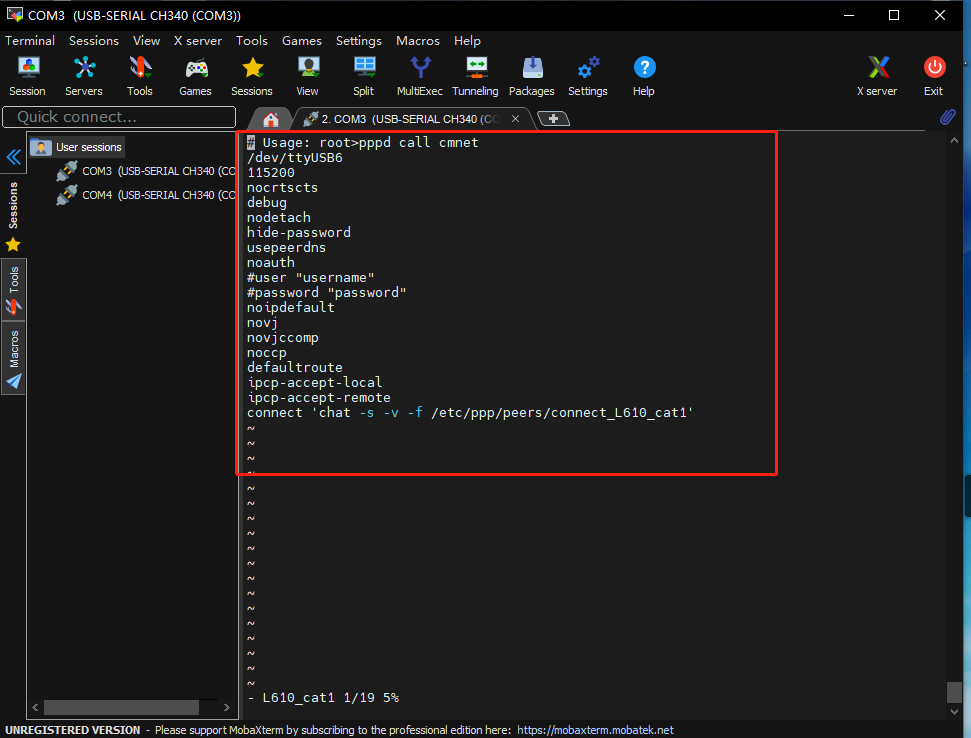Open the Tools menu
This screenshot has height=738, width=971.
pos(251,41)
